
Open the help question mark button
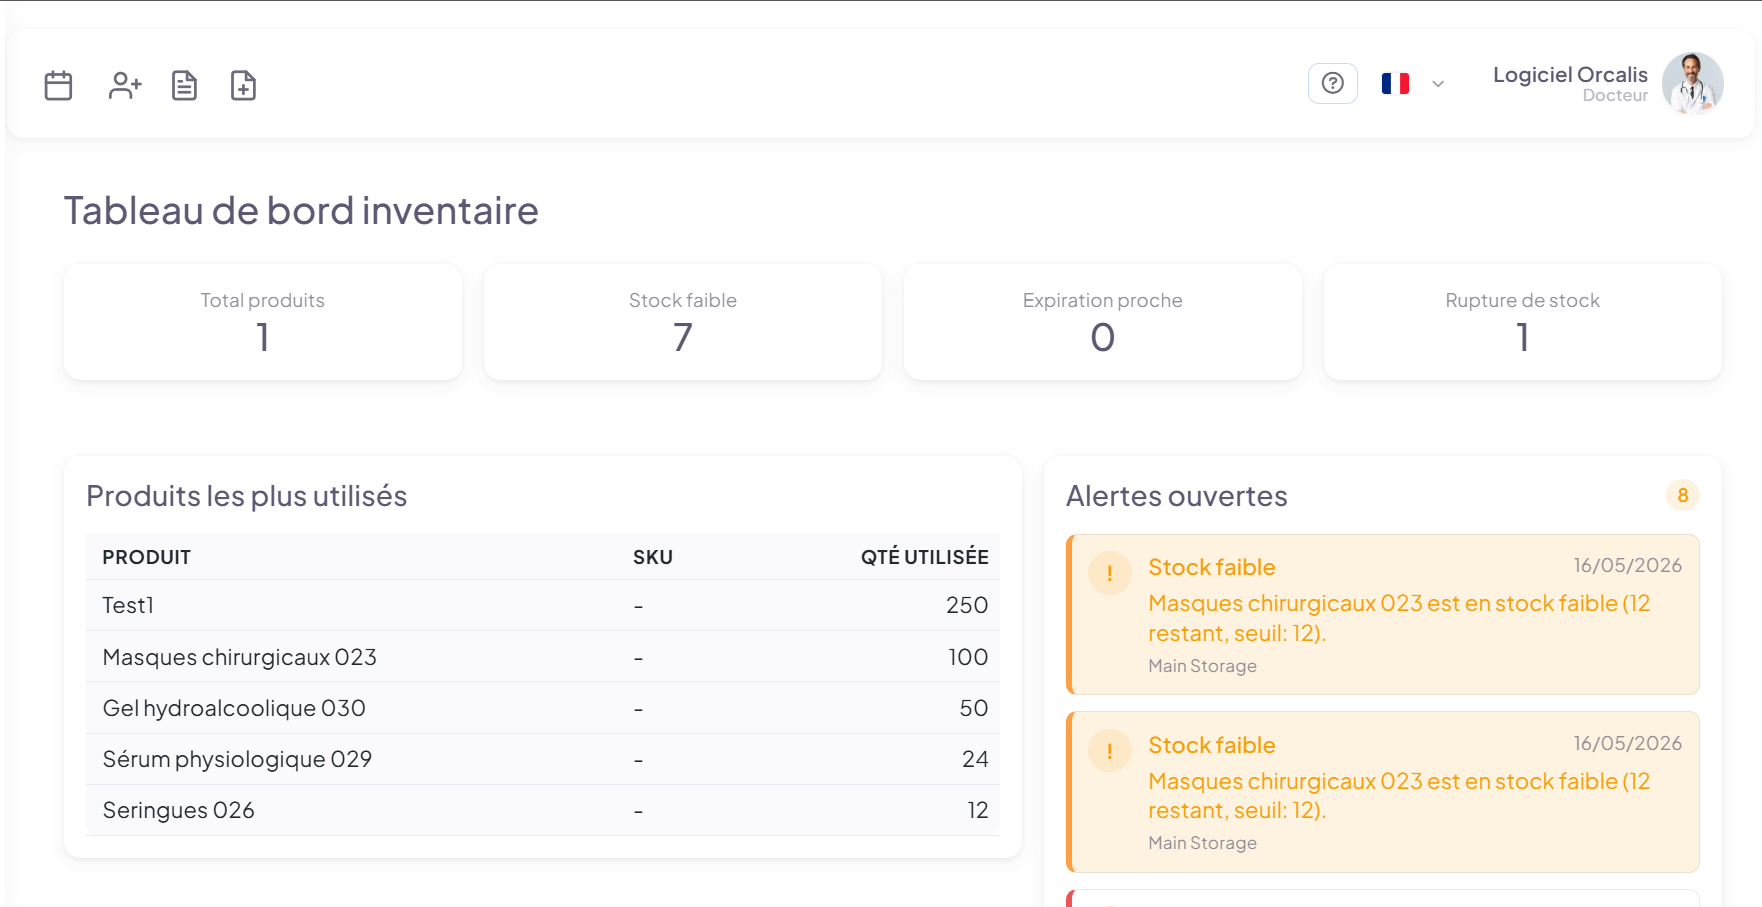pyautogui.click(x=1333, y=83)
